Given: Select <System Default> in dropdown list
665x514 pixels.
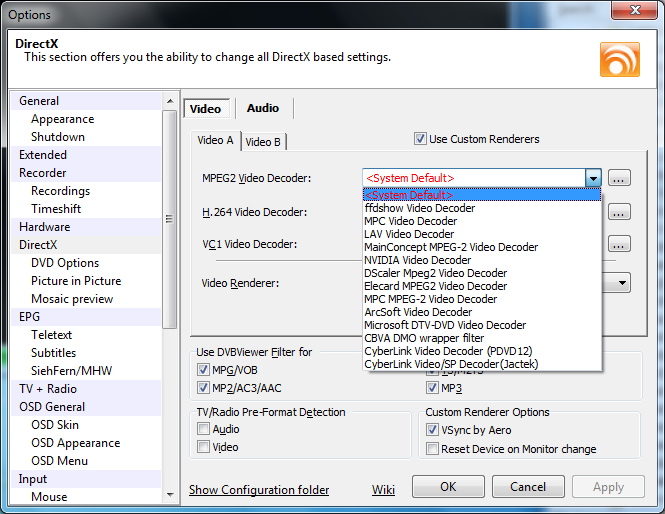Looking at the screenshot, I should coord(482,195).
